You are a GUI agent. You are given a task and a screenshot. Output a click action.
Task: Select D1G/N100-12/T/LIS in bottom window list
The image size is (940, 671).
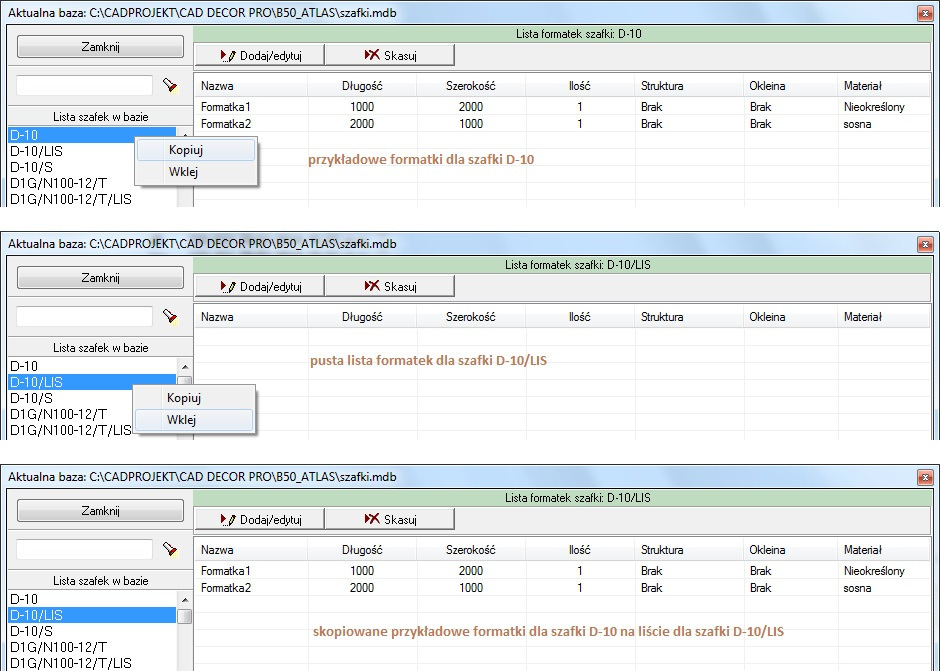[92, 663]
